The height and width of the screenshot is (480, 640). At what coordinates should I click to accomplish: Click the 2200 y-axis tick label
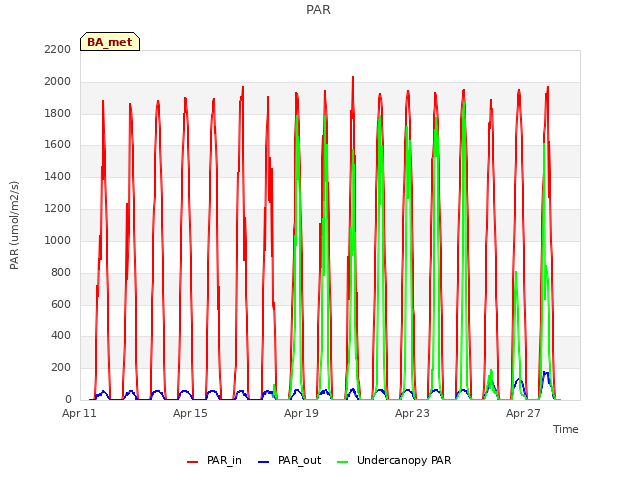[58, 49]
